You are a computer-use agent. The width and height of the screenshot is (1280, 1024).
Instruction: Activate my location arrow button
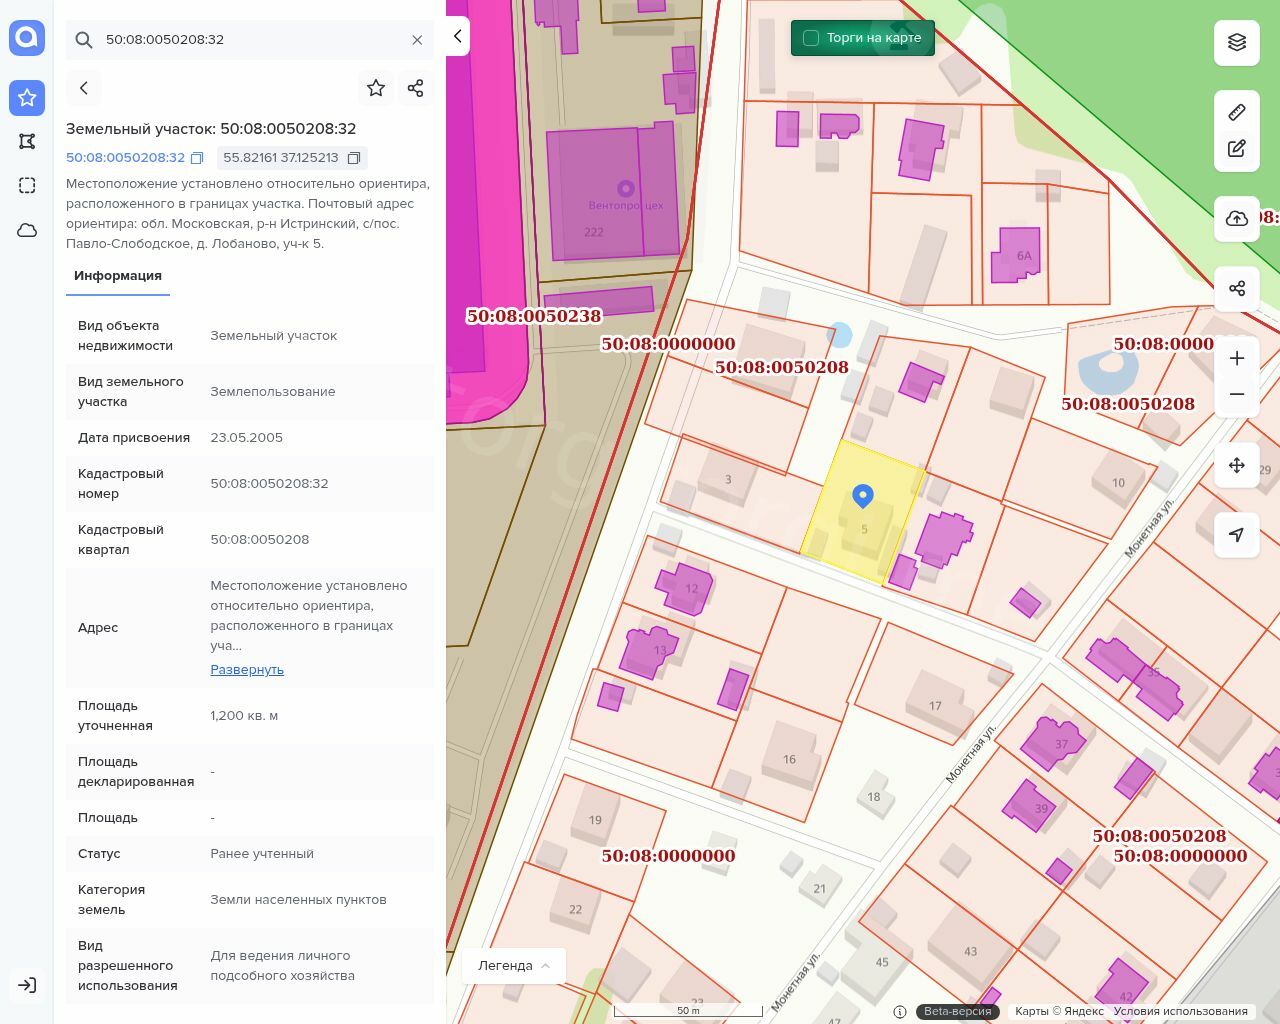click(1237, 535)
